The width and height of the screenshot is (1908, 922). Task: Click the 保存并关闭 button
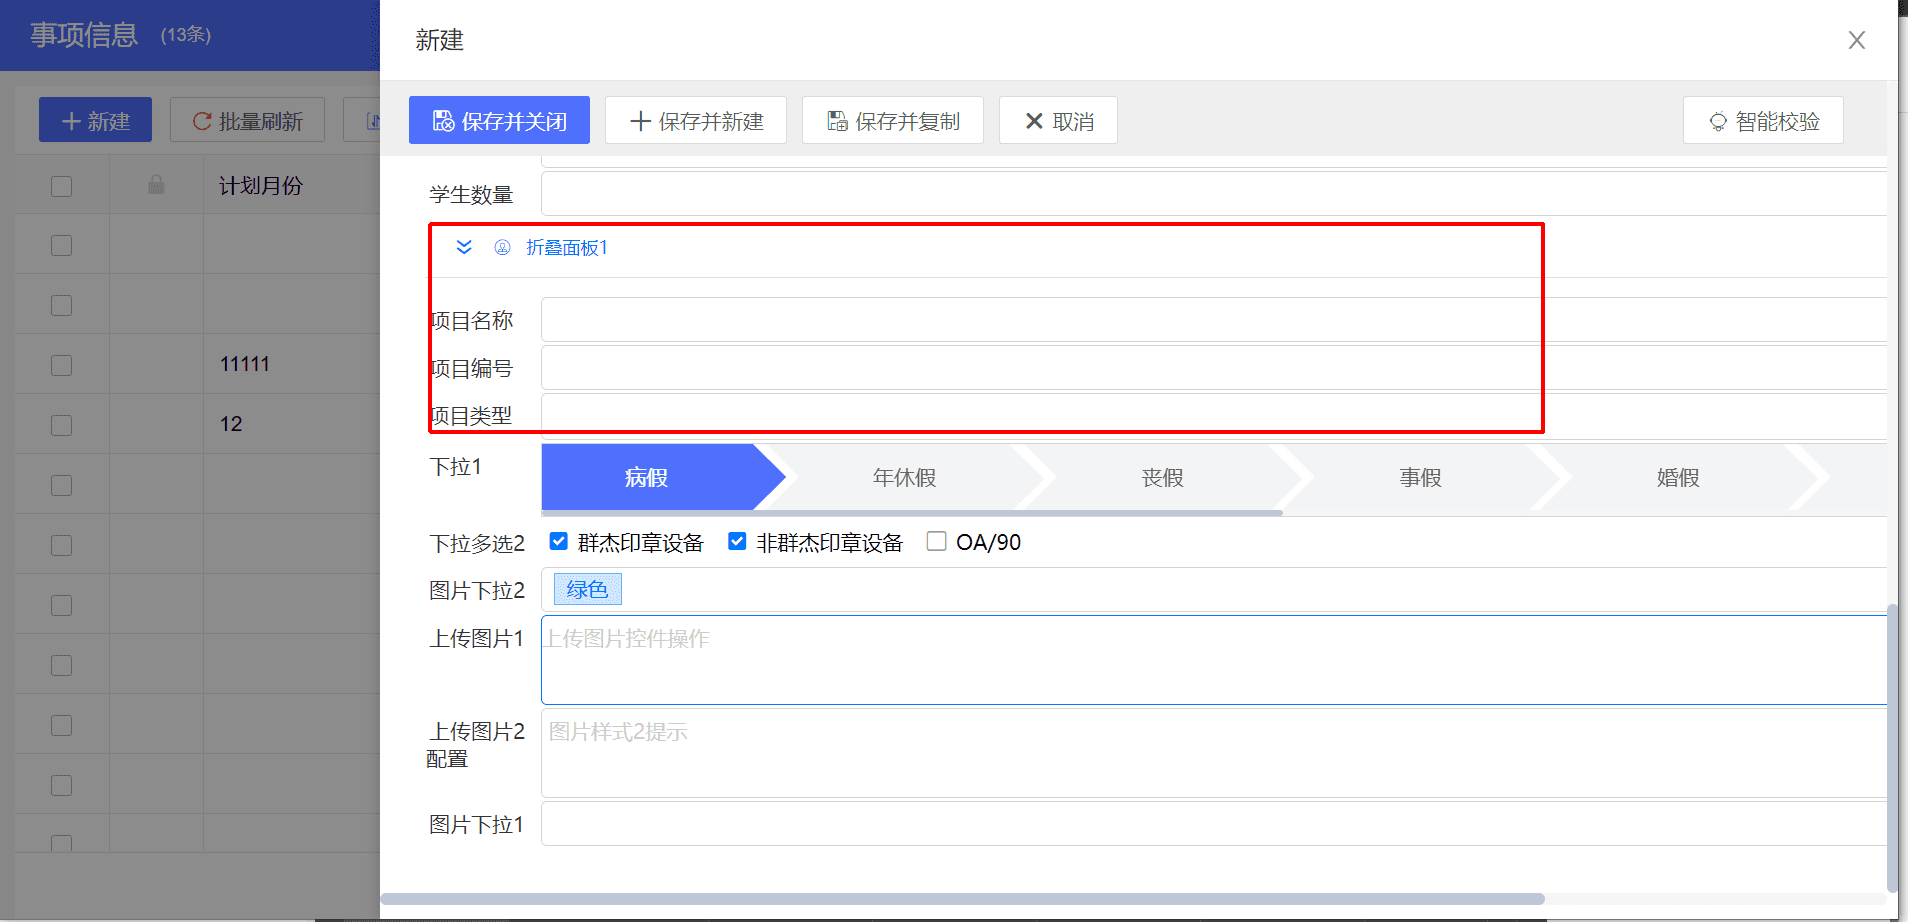pyautogui.click(x=499, y=121)
